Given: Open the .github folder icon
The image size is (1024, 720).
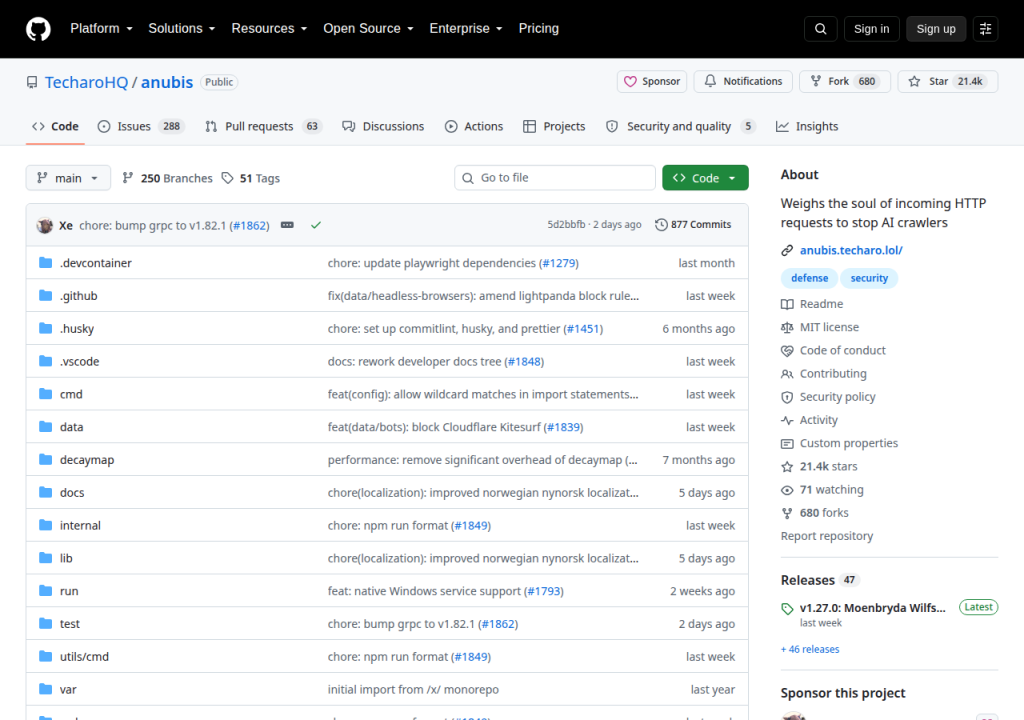Looking at the screenshot, I should tap(46, 295).
